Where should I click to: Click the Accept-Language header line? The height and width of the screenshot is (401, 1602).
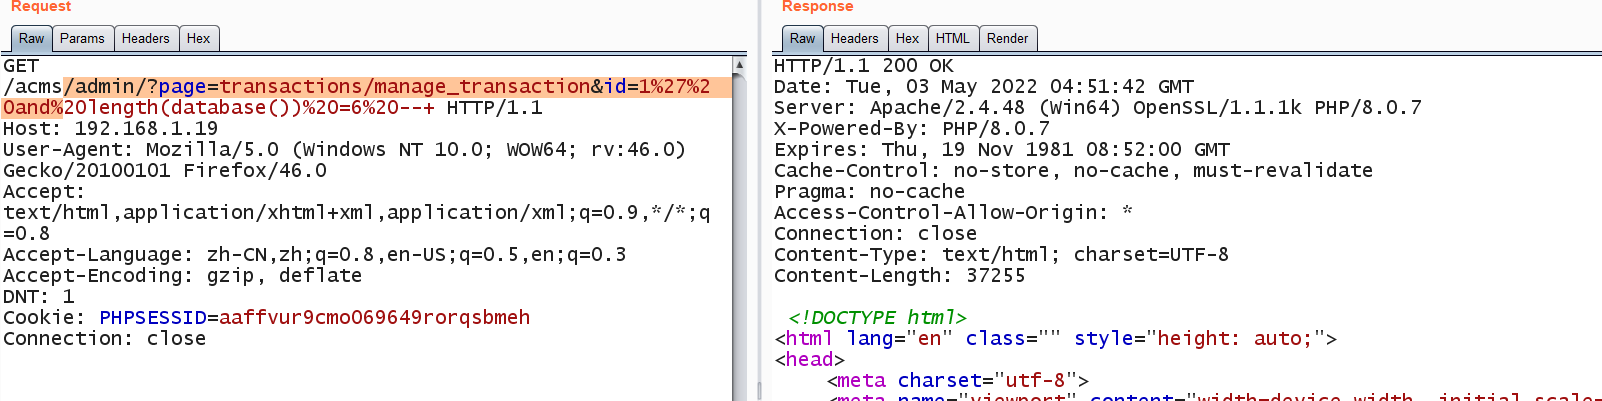315,255
